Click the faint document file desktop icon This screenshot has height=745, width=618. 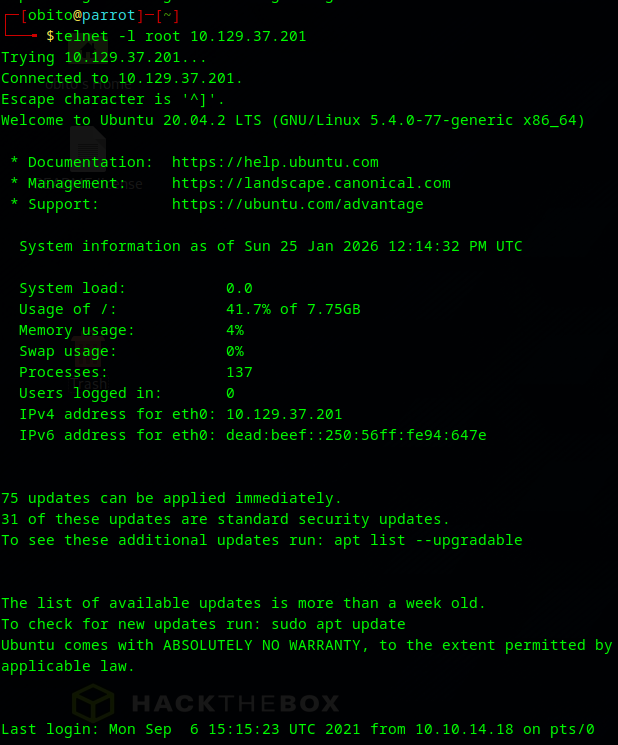88,150
